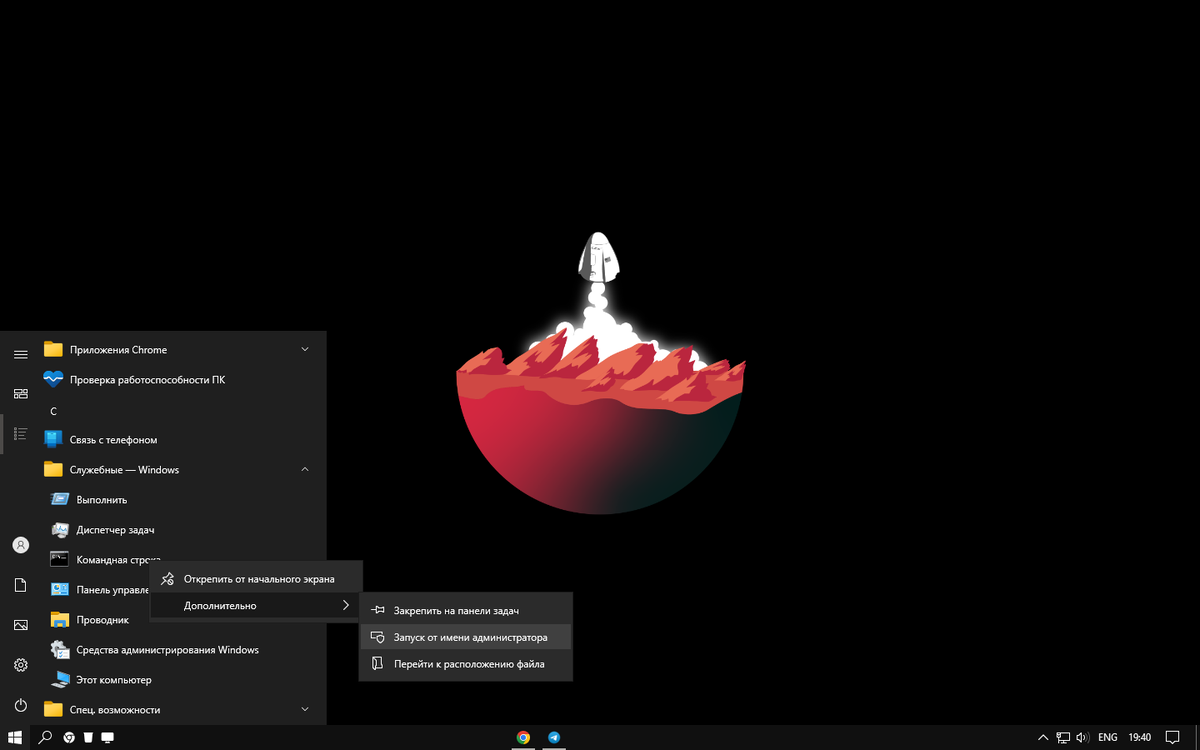Open Settings gear in the Start menu
Viewport: 1200px width, 750px height.
click(20, 665)
